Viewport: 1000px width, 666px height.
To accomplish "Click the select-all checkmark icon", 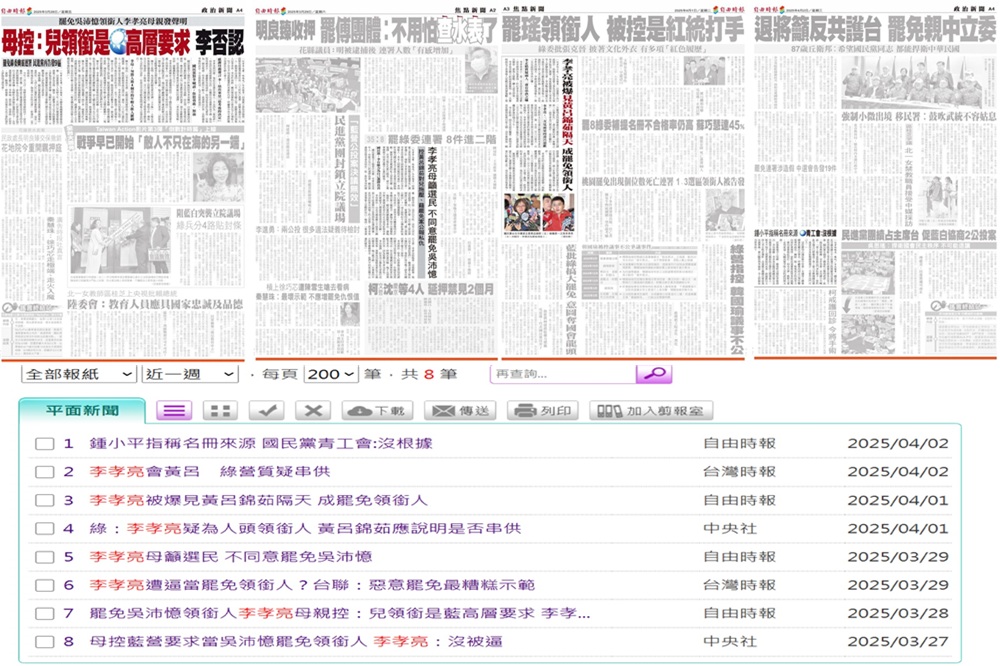I will pyautogui.click(x=267, y=411).
